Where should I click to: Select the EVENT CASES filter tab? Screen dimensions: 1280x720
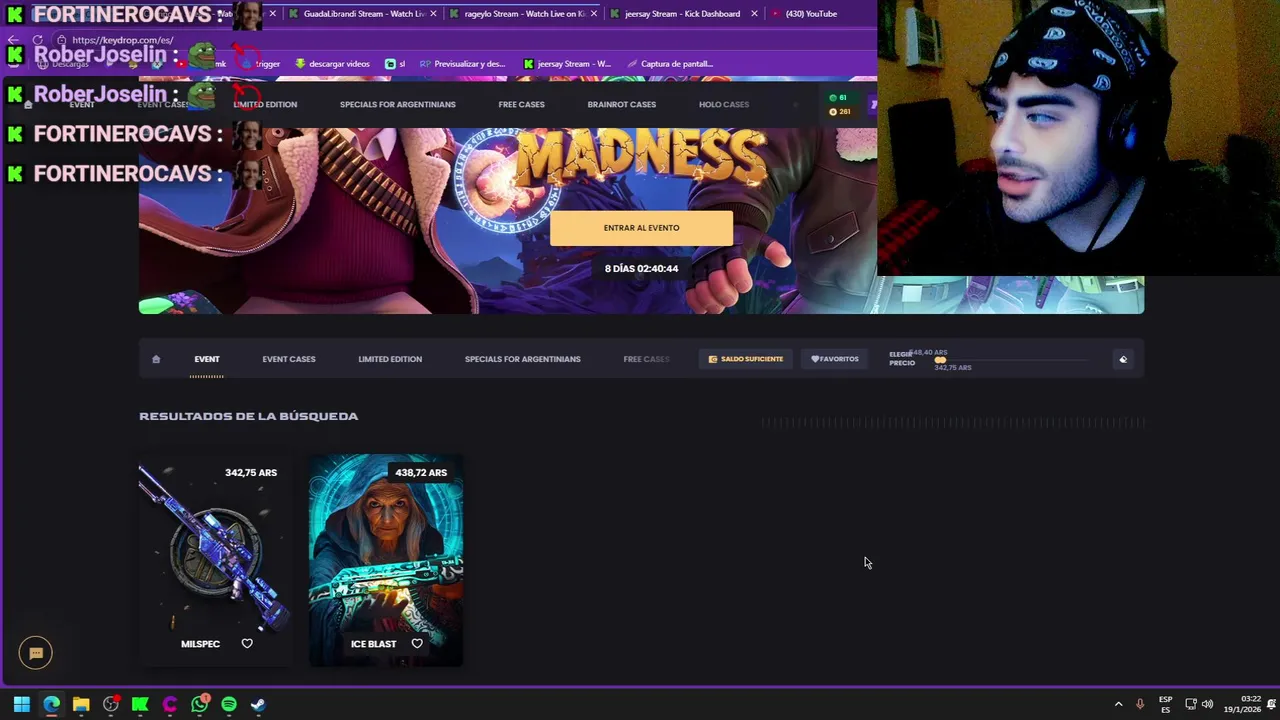tap(289, 359)
